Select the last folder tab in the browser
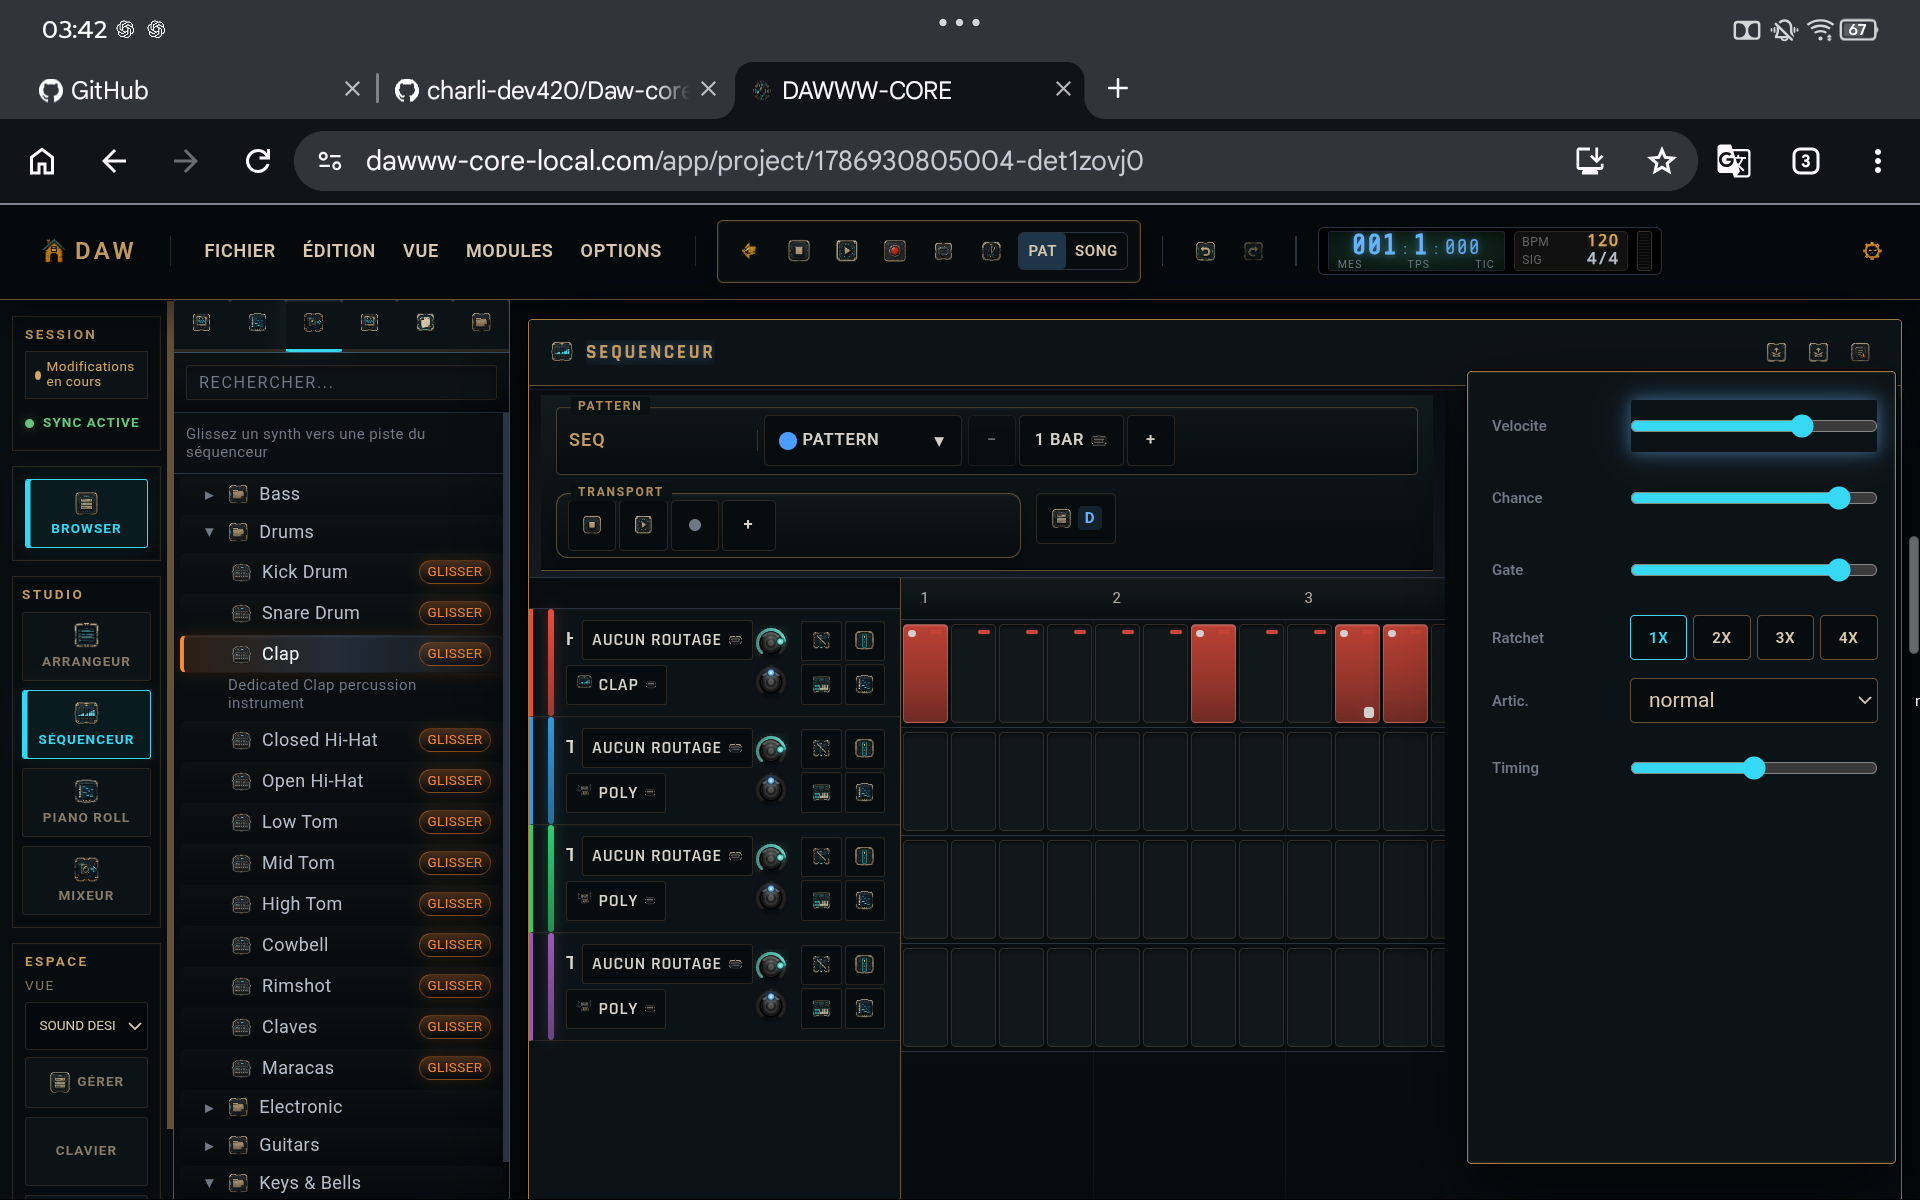The image size is (1920, 1200). pyautogui.click(x=481, y=322)
